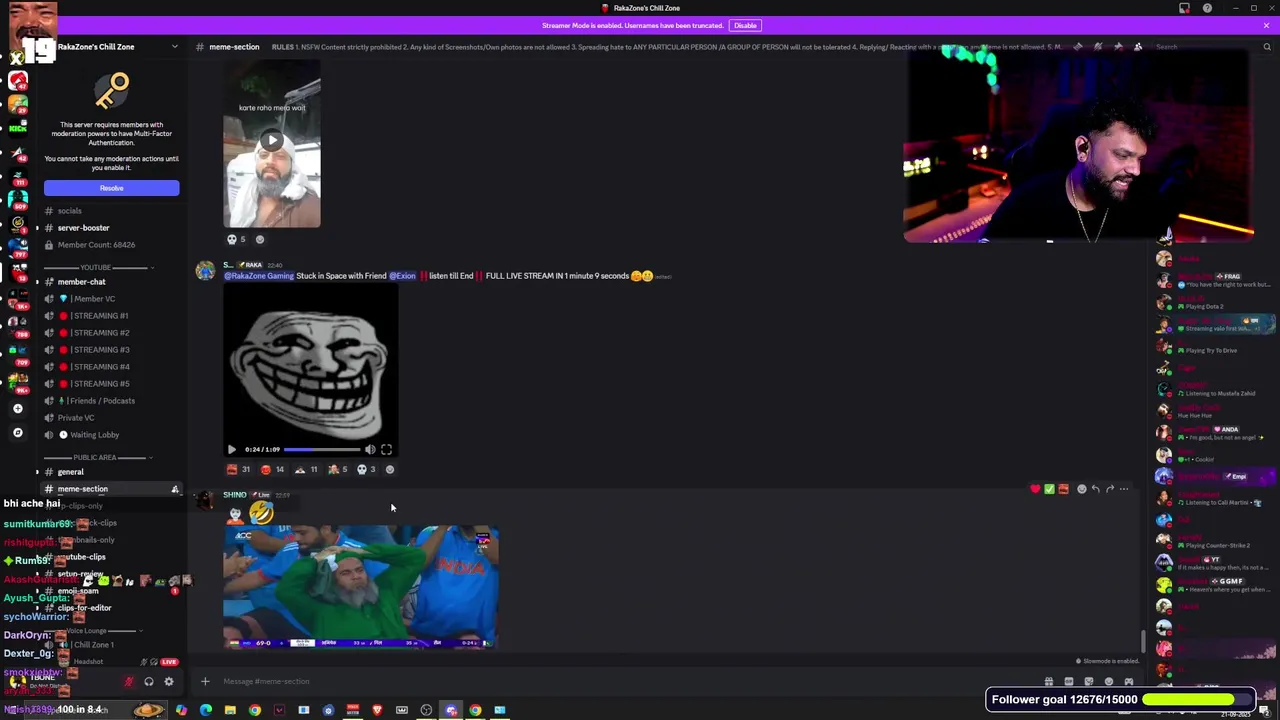Open more options on SHINO message
The image size is (1280, 720).
[1124, 489]
